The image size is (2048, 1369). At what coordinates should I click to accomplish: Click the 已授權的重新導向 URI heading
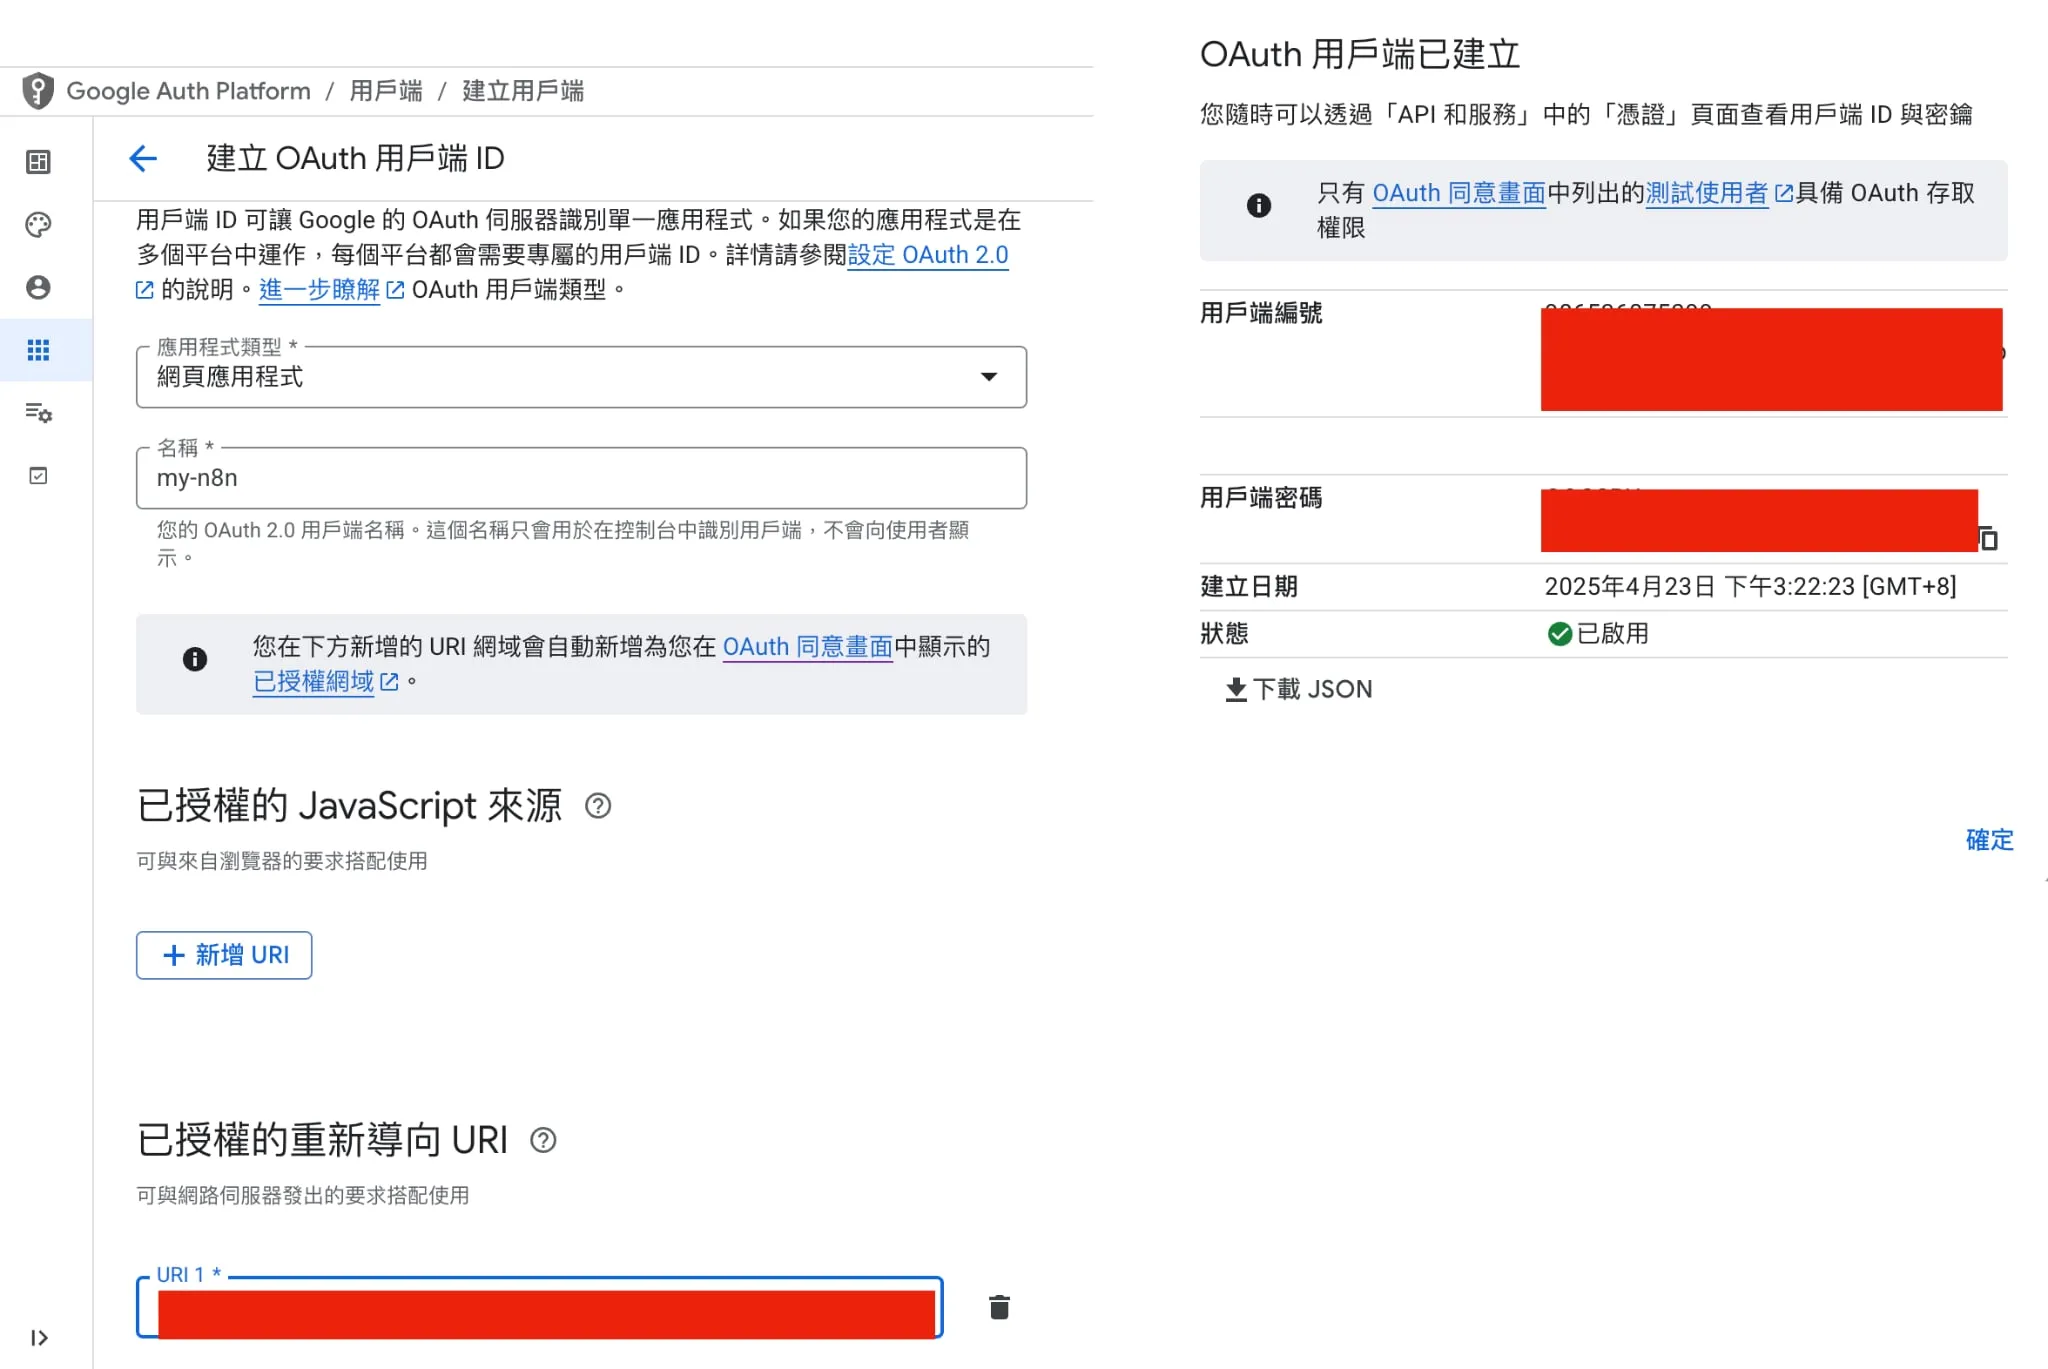pos(323,1140)
